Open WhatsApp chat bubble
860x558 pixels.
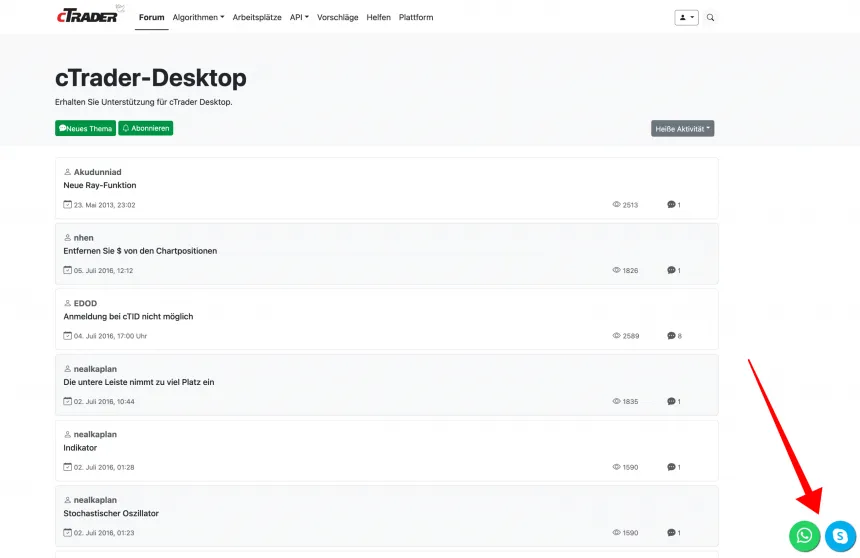[804, 536]
